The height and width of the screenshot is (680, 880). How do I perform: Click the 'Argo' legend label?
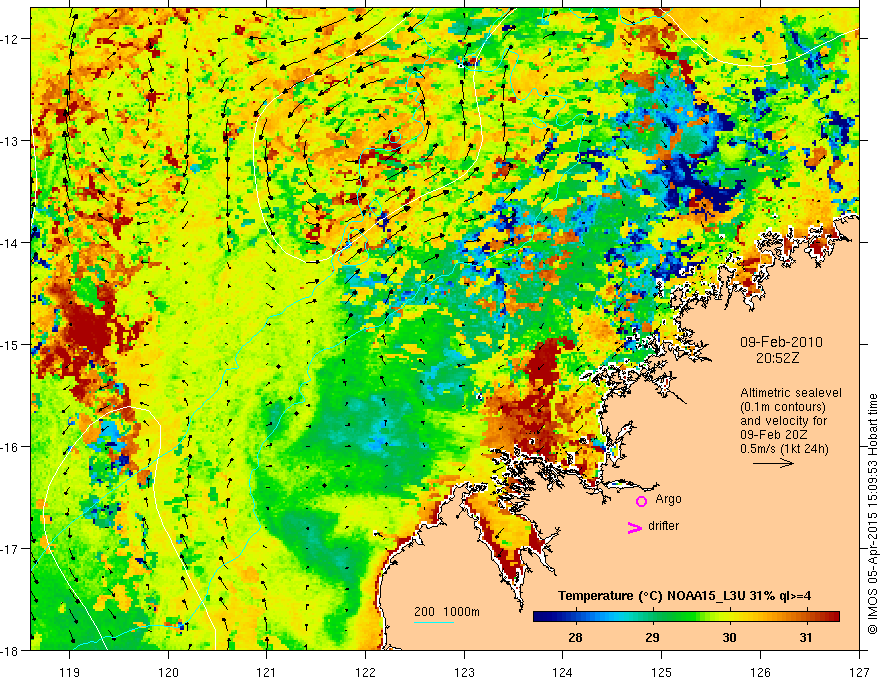coord(668,499)
